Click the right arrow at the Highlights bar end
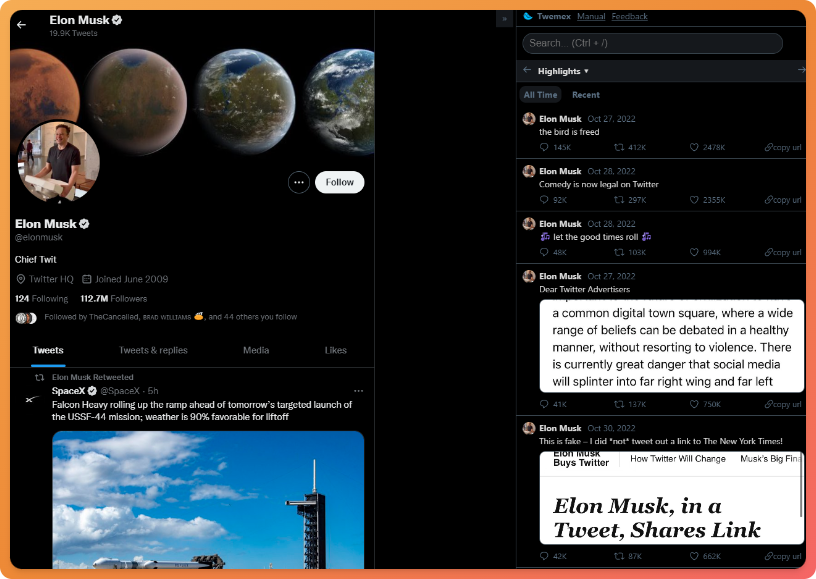This screenshot has width=816, height=579. (801, 70)
